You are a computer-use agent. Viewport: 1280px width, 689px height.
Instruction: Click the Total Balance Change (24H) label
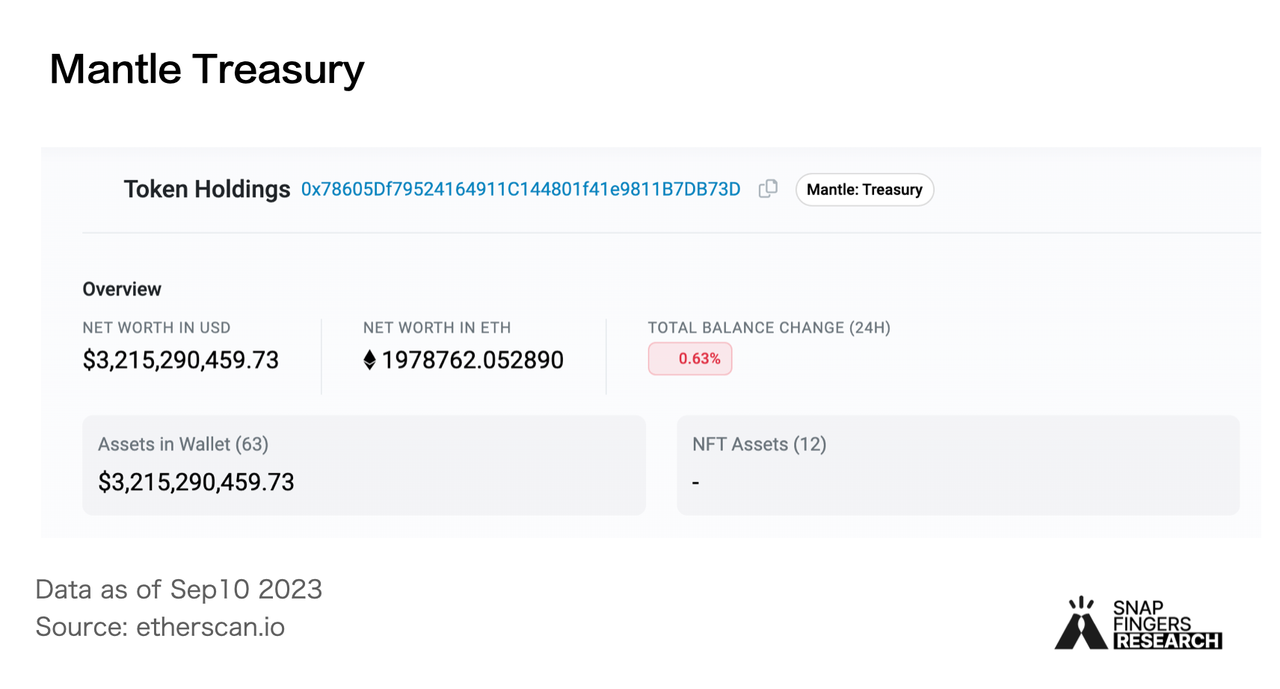[769, 328]
